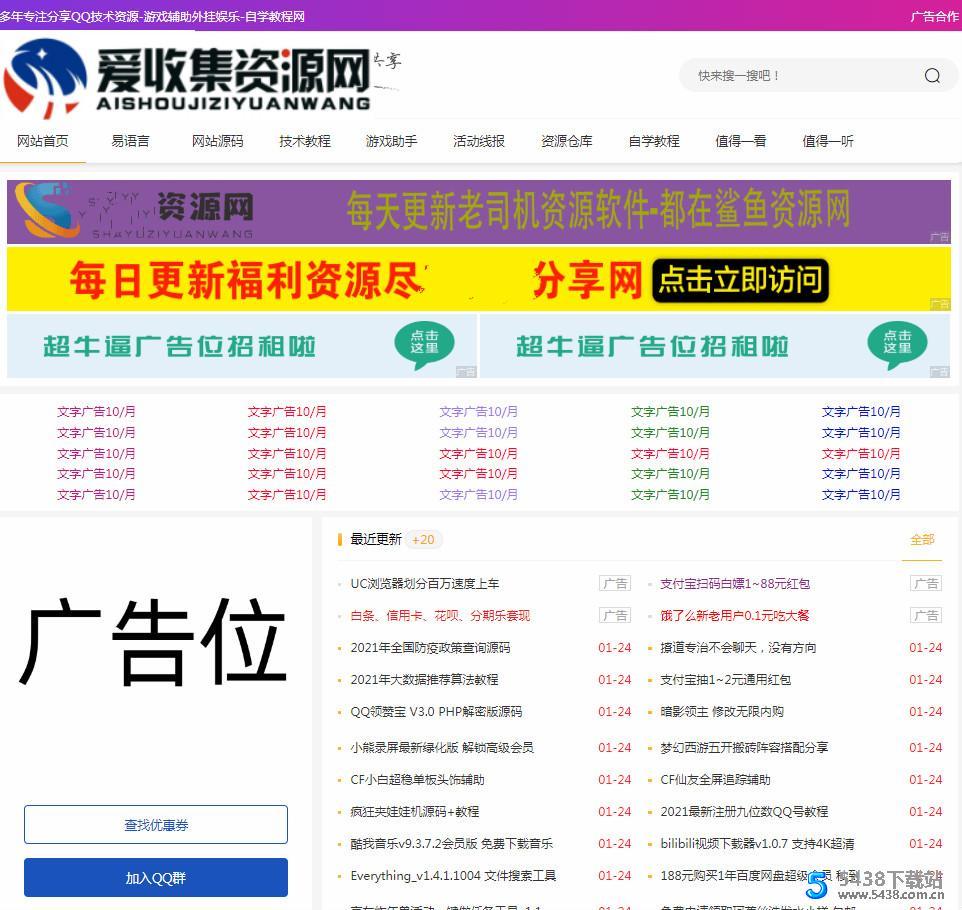The image size is (962, 910).
Task: View the 全部 link in the updates panel
Action: 921,539
